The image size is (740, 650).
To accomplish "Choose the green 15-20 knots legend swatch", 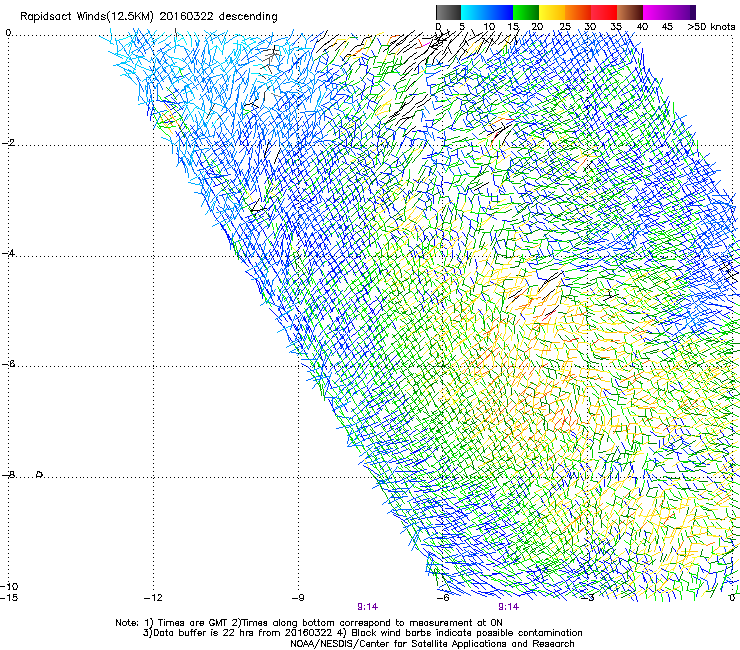I will (526, 12).
